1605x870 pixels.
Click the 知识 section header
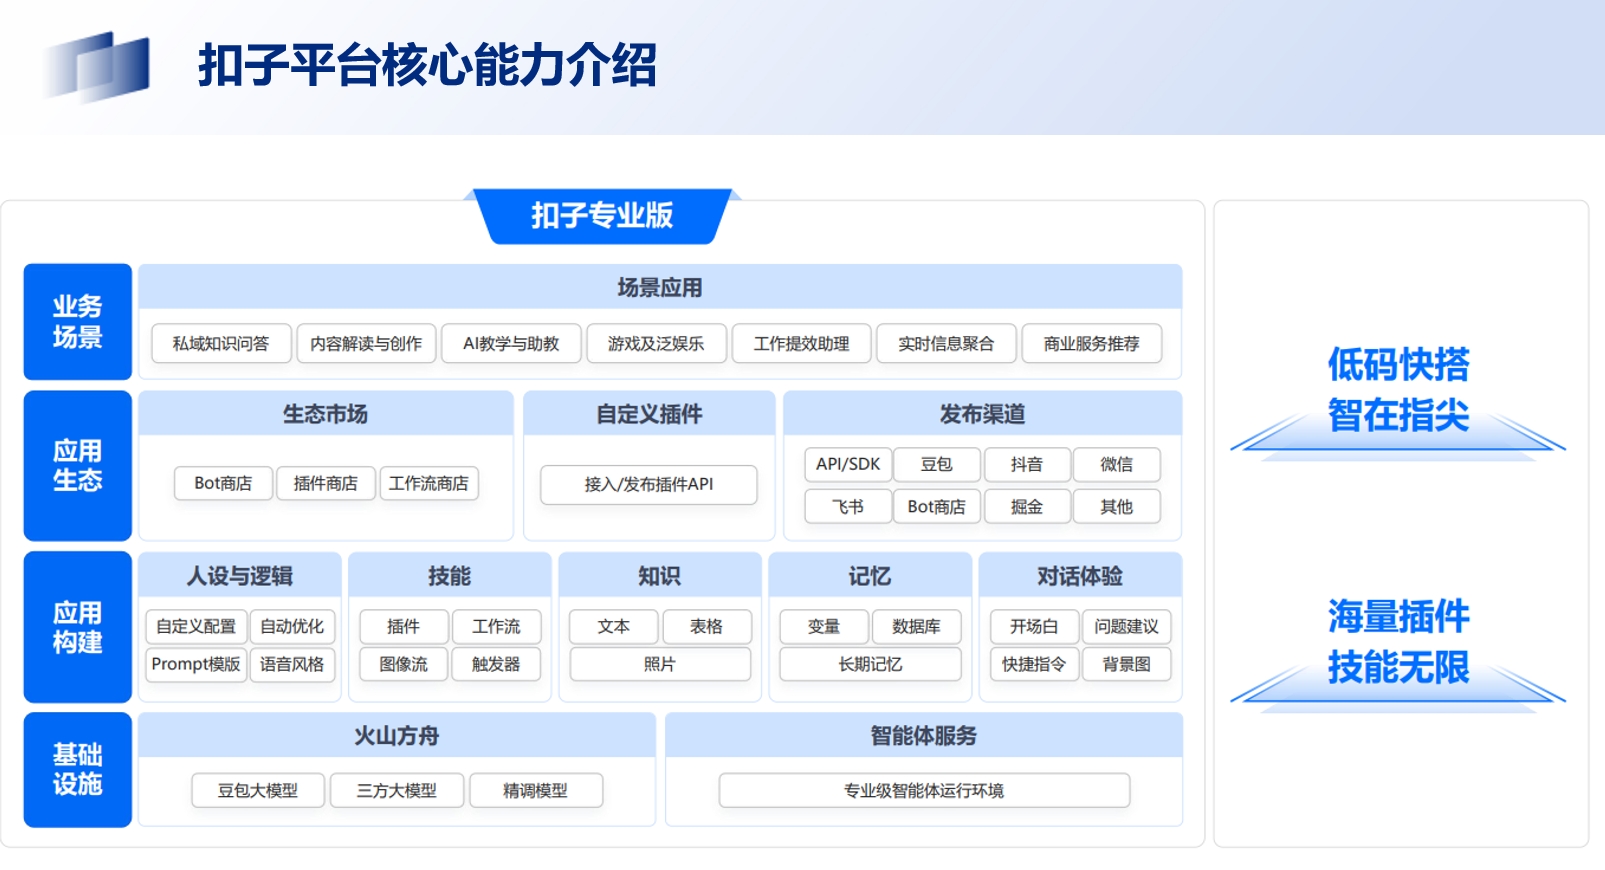click(660, 575)
